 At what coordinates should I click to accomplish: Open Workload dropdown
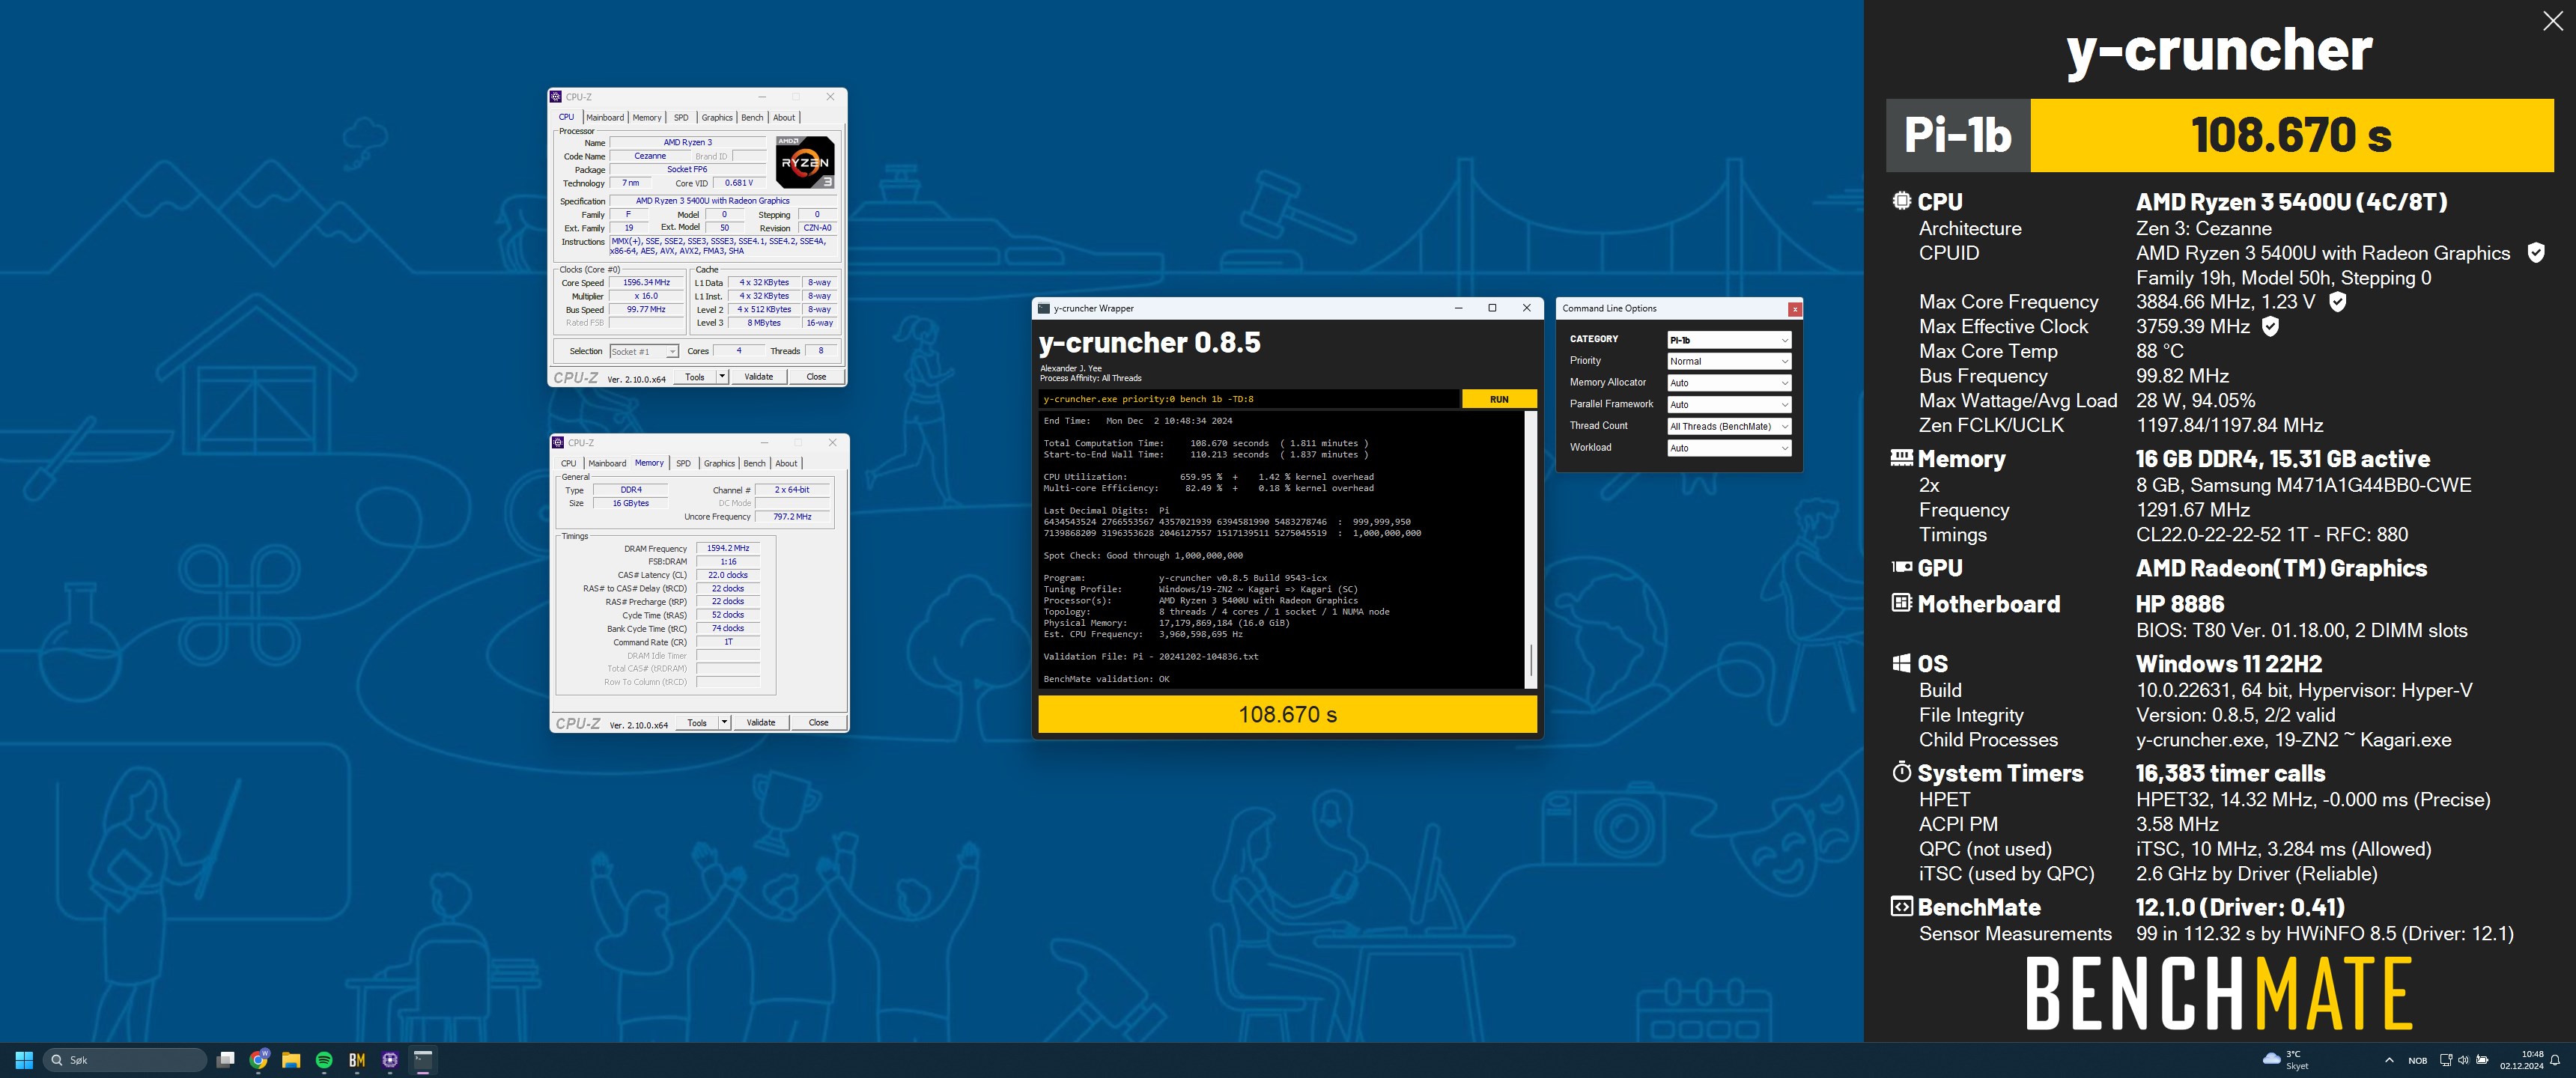coord(1729,448)
